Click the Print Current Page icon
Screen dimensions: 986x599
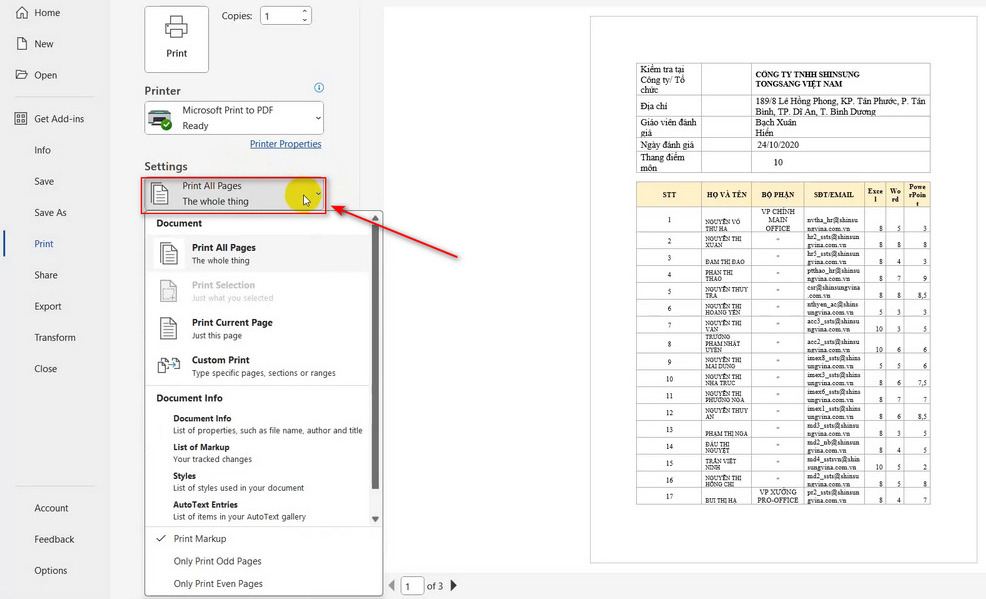pyautogui.click(x=169, y=326)
